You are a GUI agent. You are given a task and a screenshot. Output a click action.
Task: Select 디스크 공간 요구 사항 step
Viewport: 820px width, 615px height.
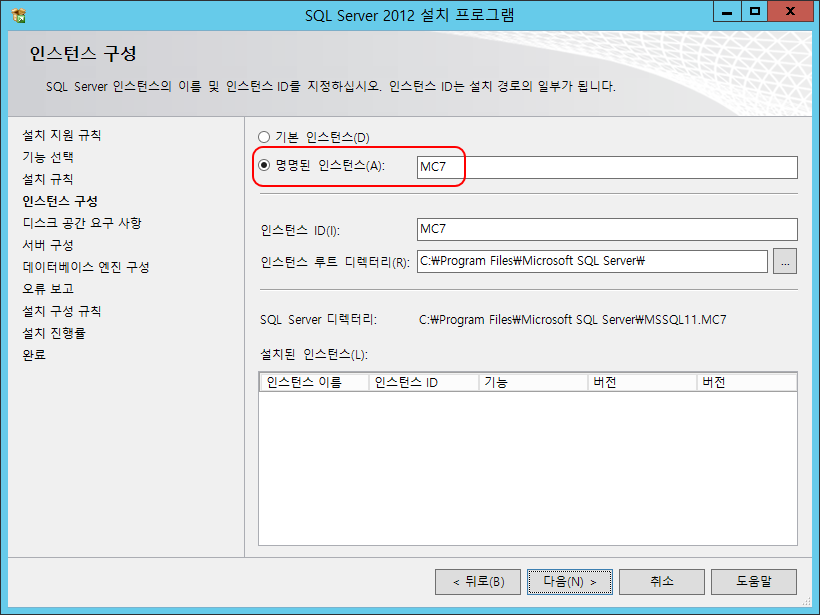[82, 223]
